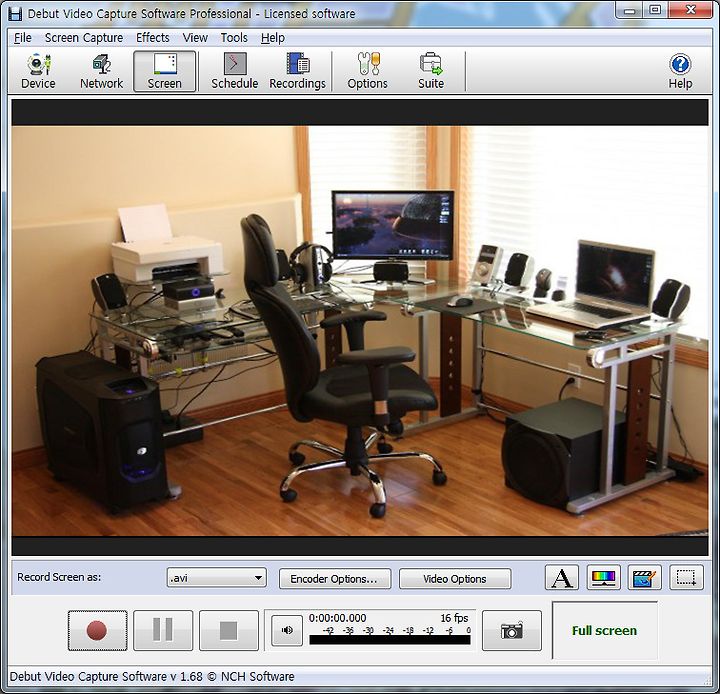This screenshot has width=720, height=694.
Task: Activate the selection rectangle capture tool
Action: pos(686,577)
